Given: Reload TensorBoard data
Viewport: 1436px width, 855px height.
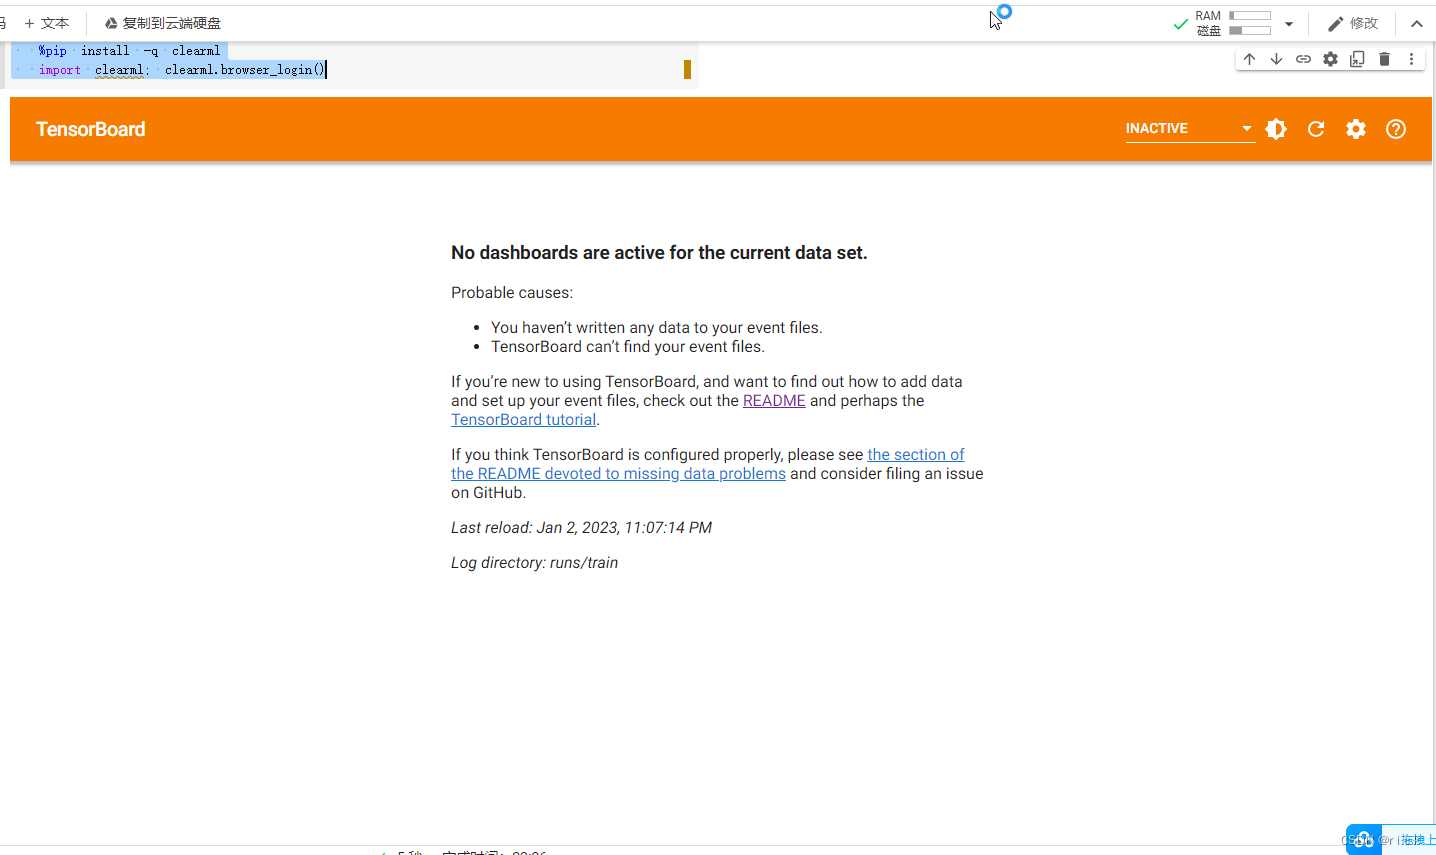Looking at the screenshot, I should coord(1316,129).
